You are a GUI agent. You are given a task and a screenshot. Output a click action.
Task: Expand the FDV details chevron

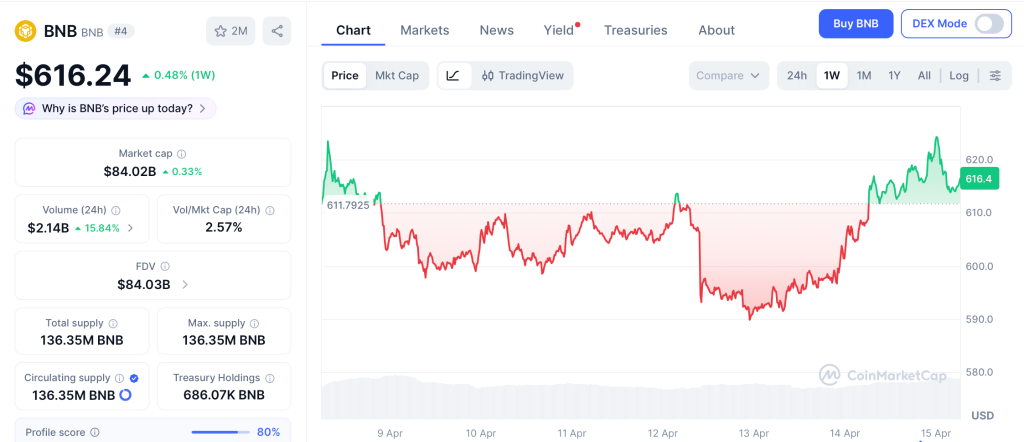[184, 285]
